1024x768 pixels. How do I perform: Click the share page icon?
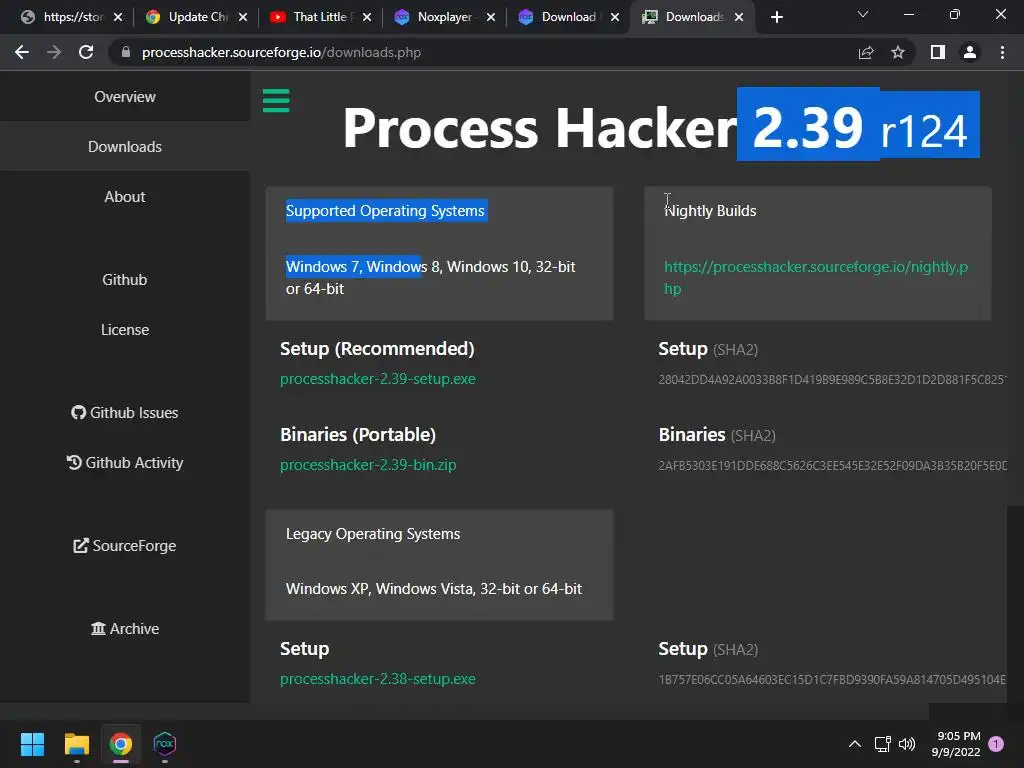[x=866, y=52]
